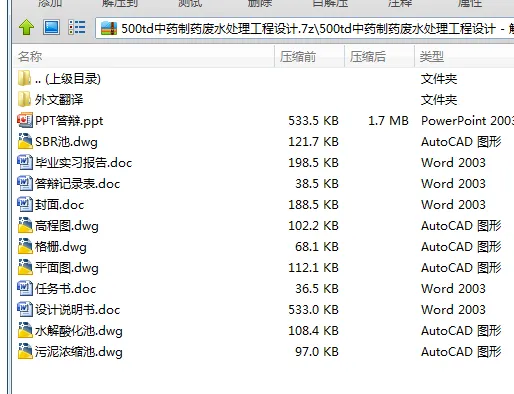Click the 1.7 MB compressed size value
The width and height of the screenshot is (514, 394).
(x=388, y=121)
